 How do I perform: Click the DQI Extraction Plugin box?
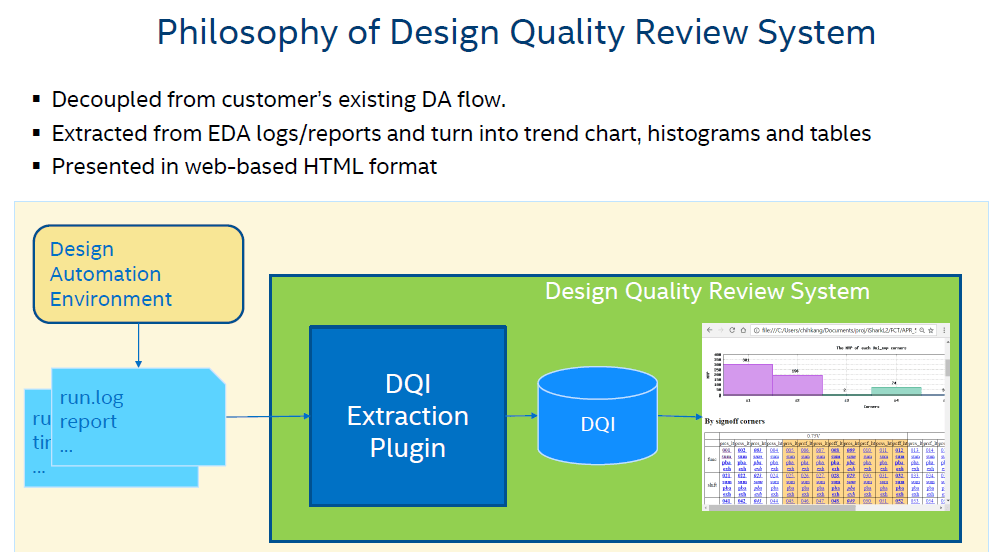pyautogui.click(x=408, y=415)
